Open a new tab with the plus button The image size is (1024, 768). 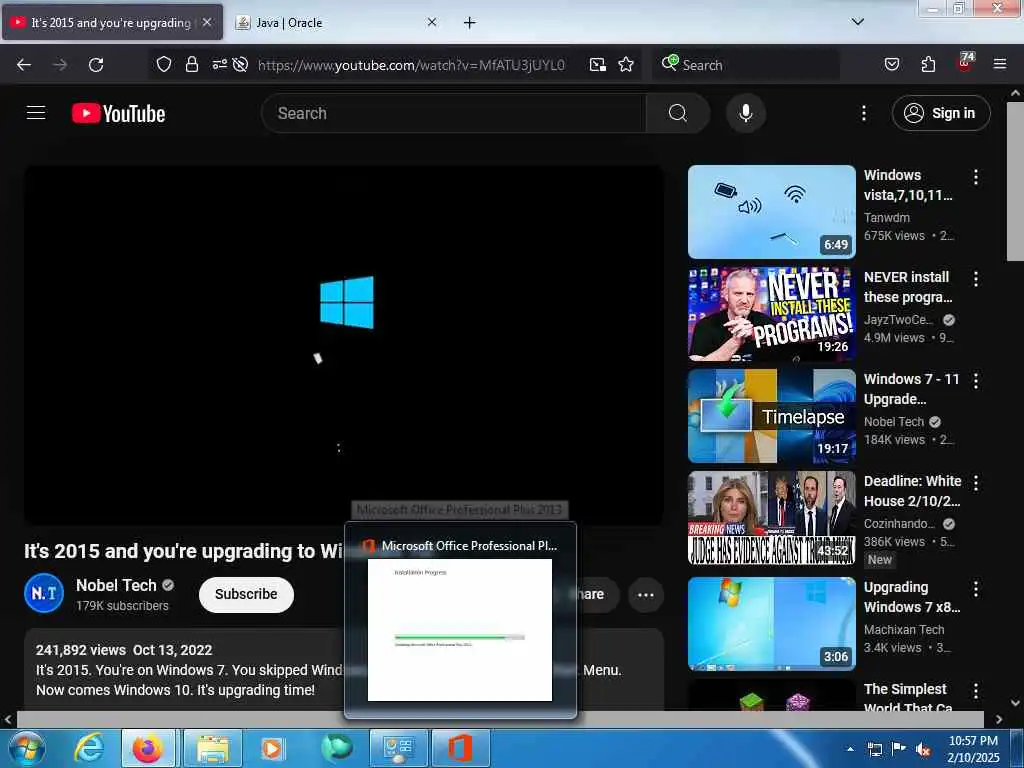pos(469,23)
